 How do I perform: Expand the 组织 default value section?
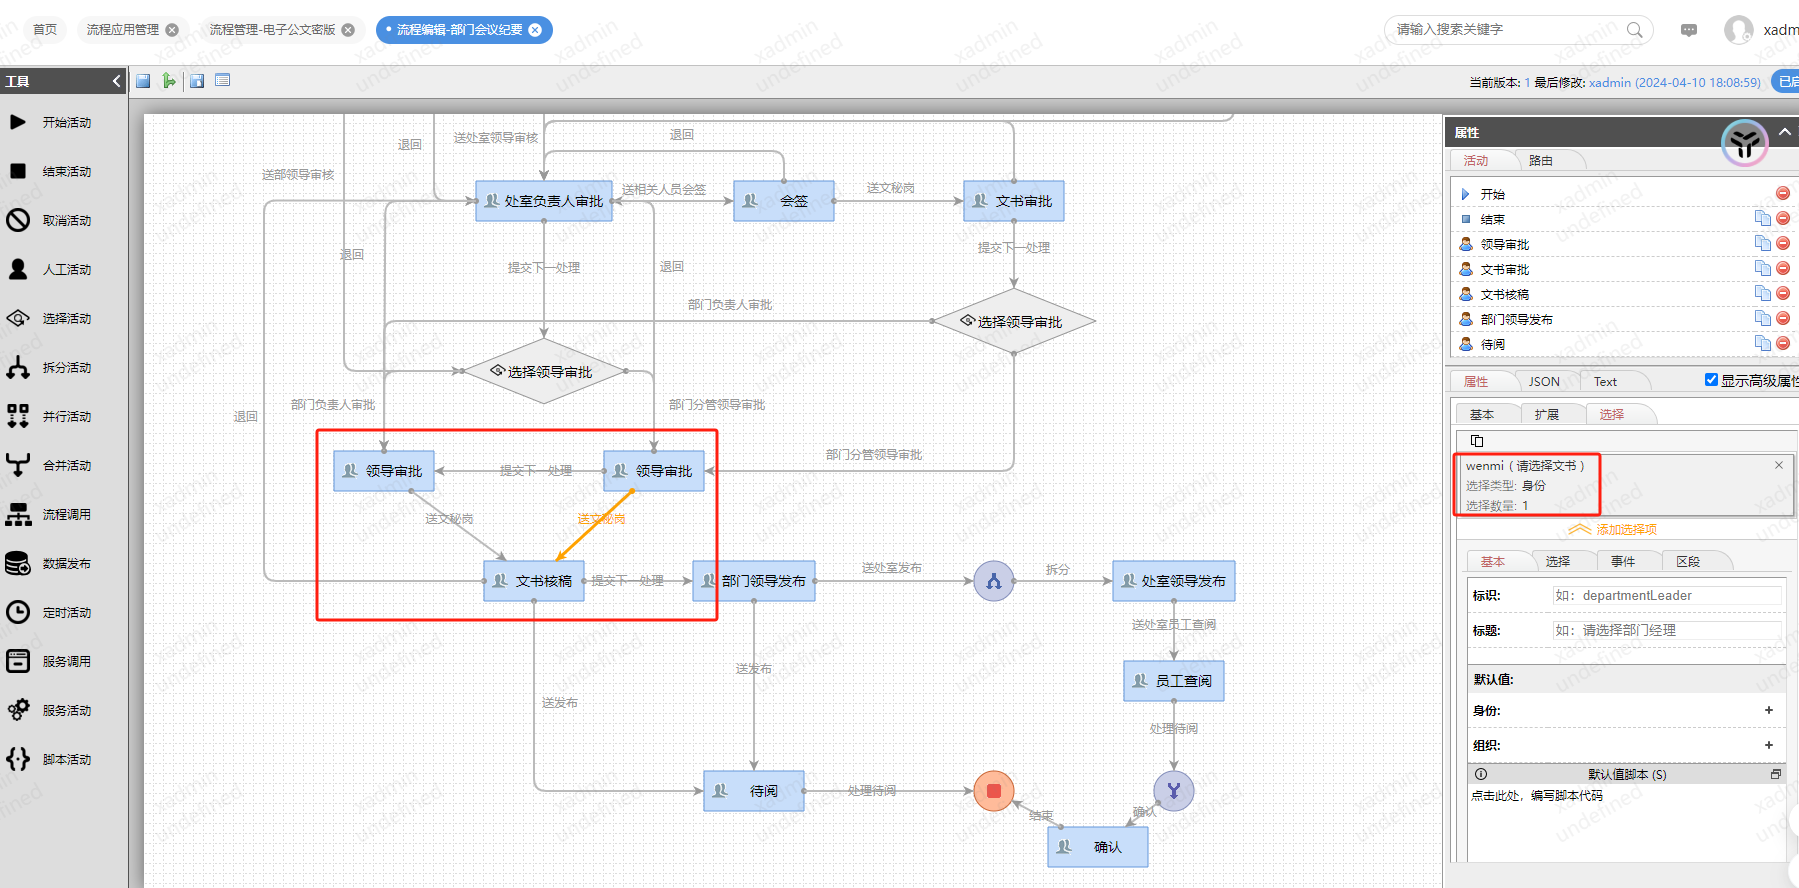click(x=1769, y=745)
